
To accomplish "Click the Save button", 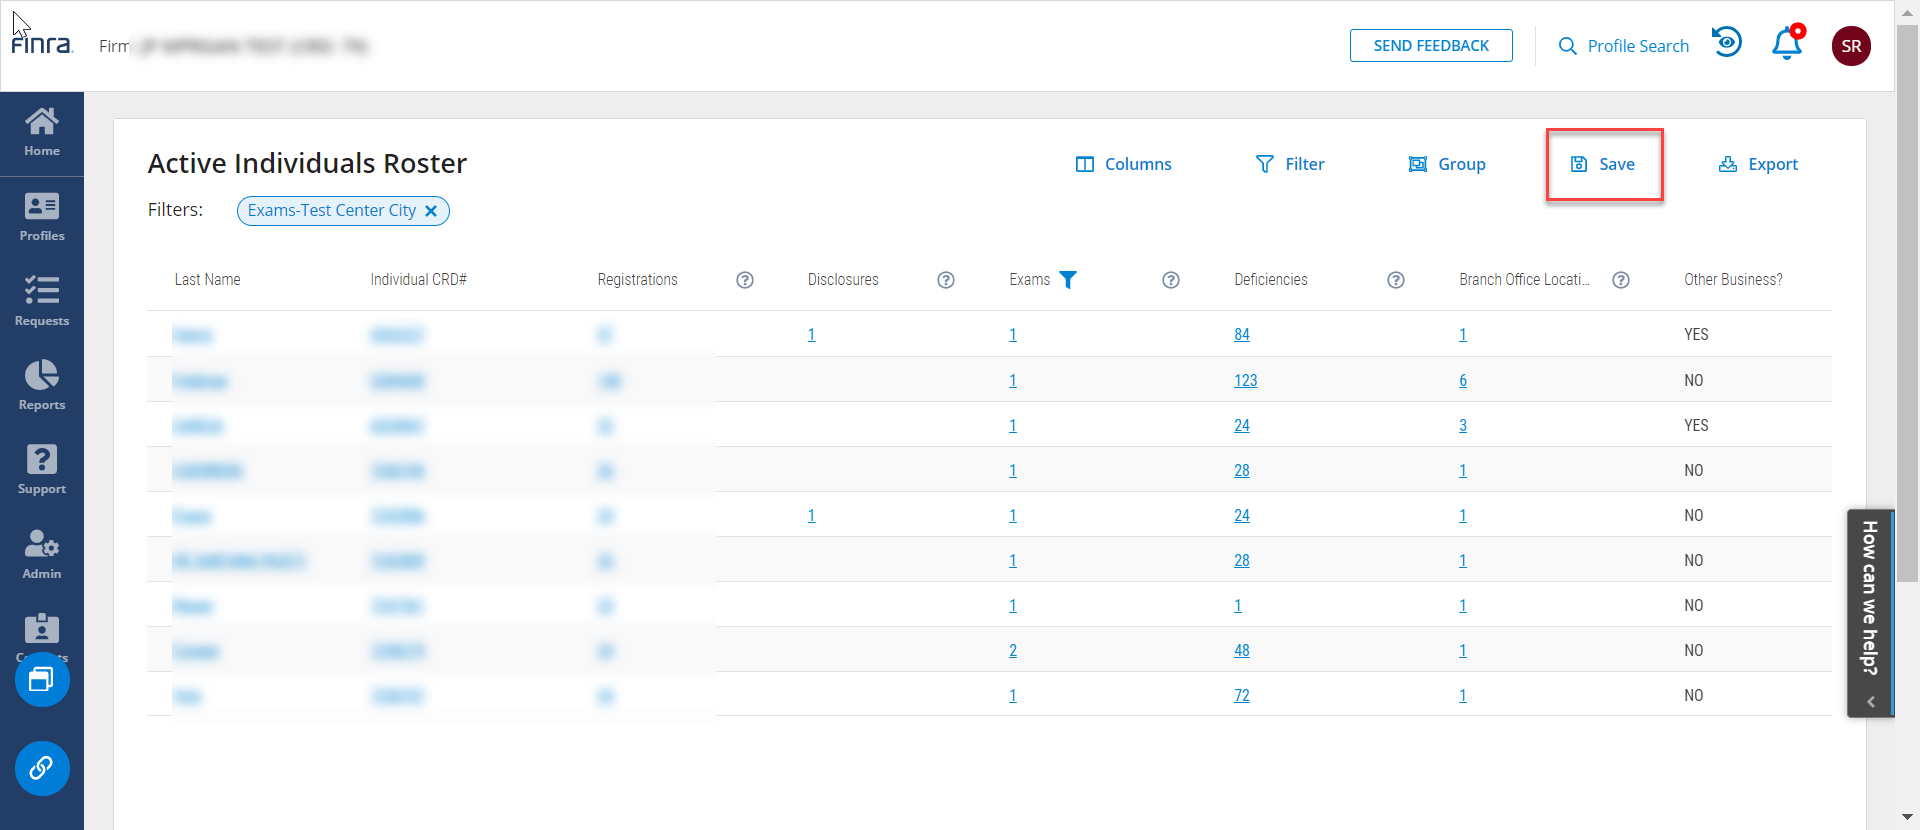I will pyautogui.click(x=1603, y=164).
